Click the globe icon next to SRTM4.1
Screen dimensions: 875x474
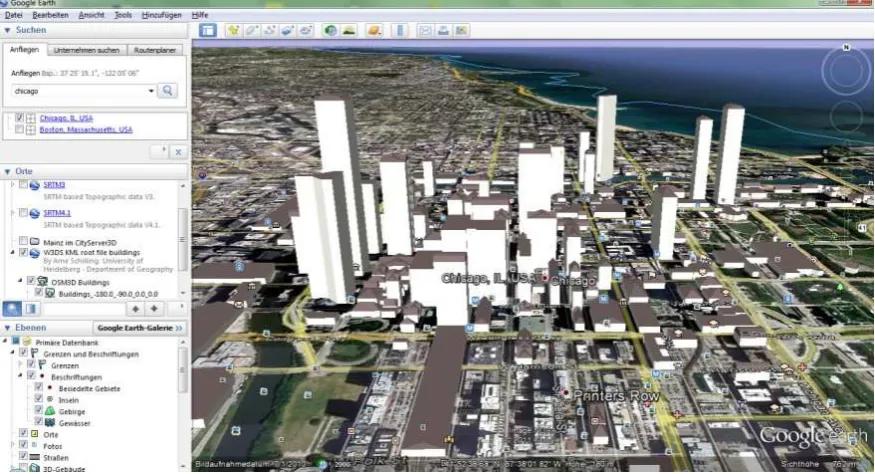pos(35,213)
